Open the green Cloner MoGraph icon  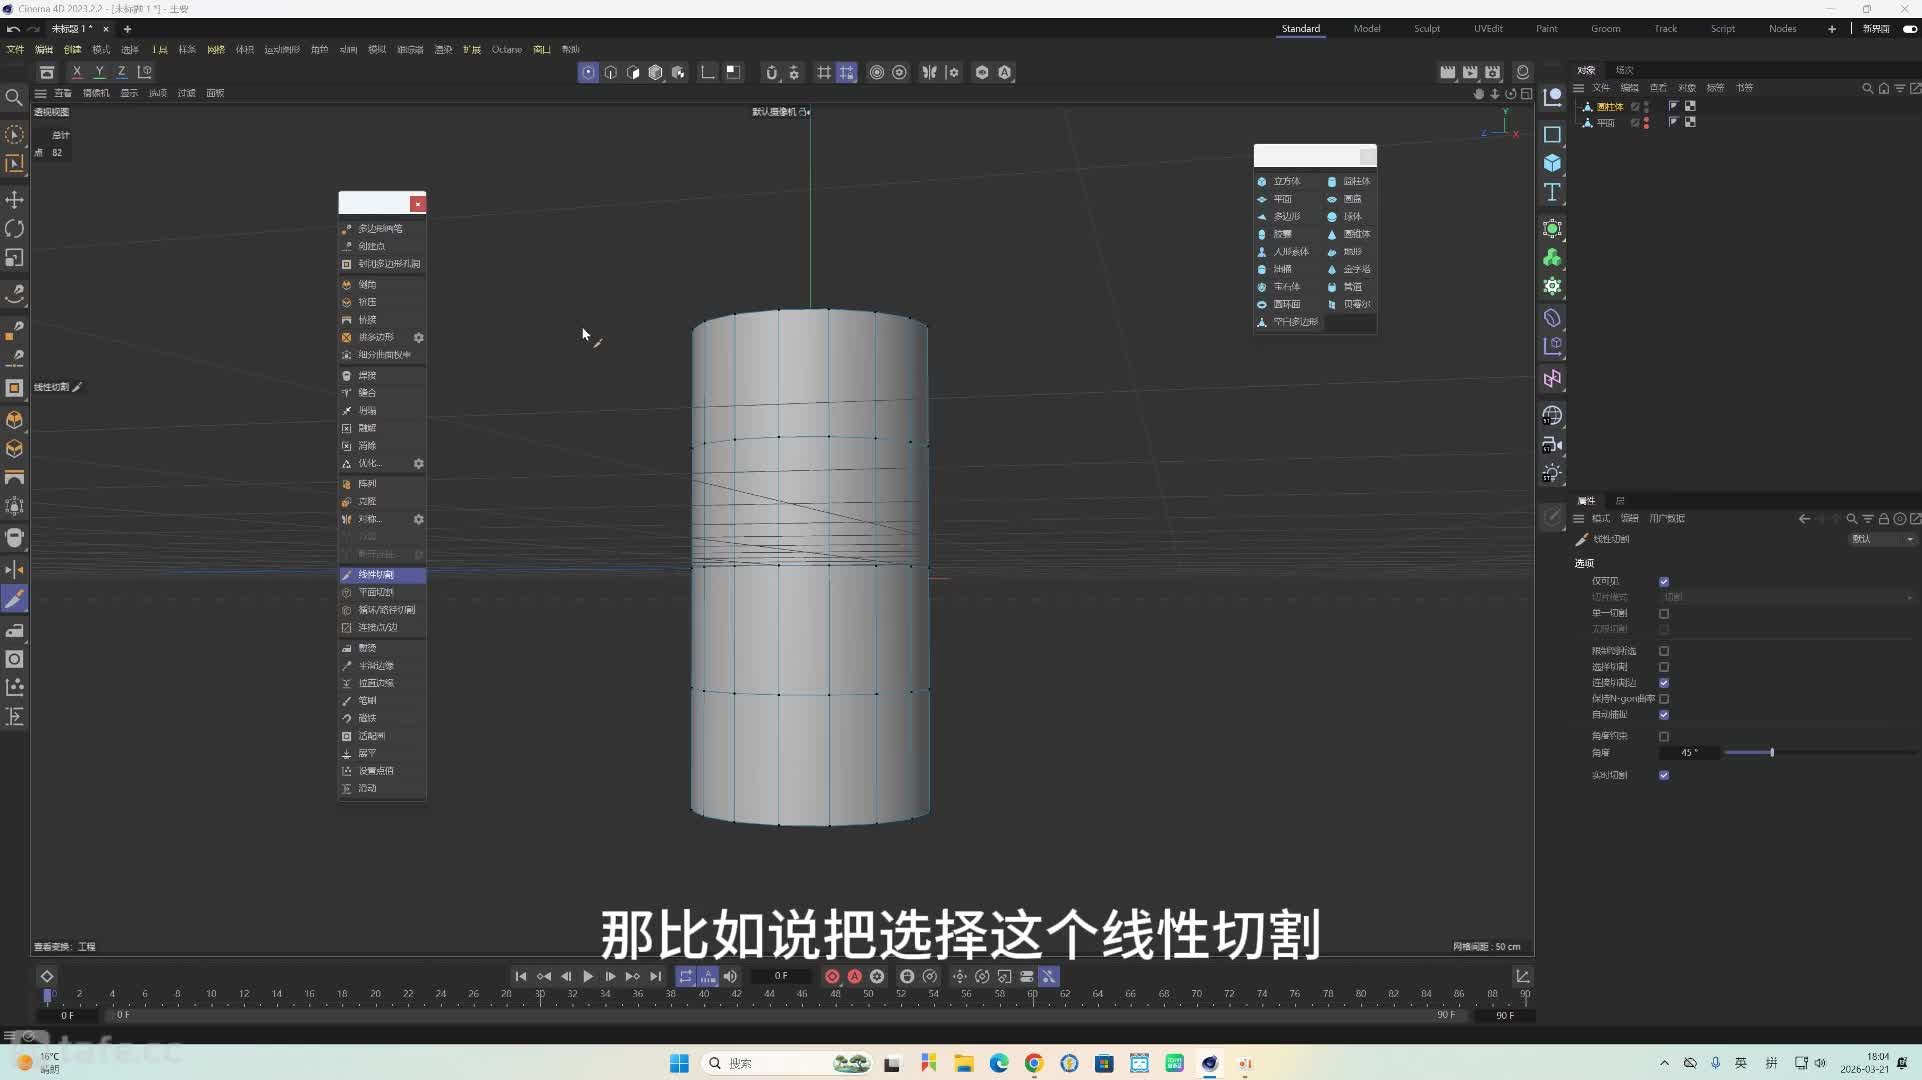1552,258
